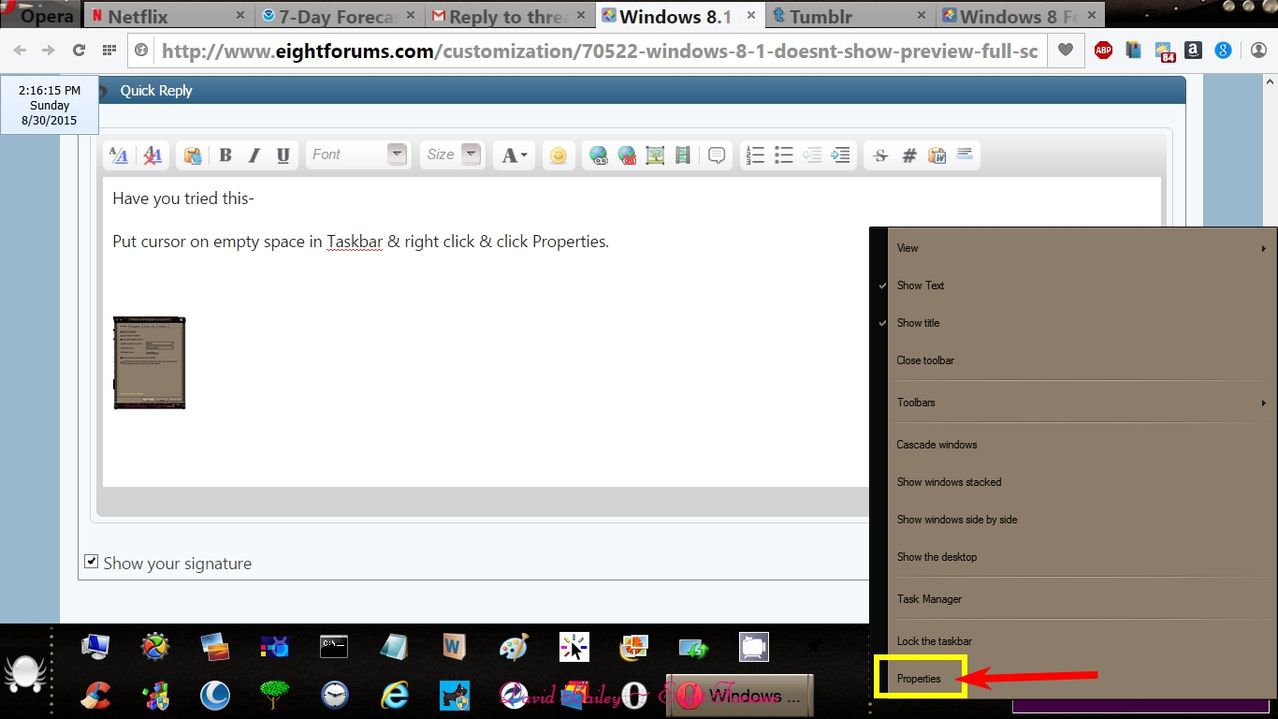Open the text color picker dropdown
This screenshot has height=719, width=1278.
point(514,155)
